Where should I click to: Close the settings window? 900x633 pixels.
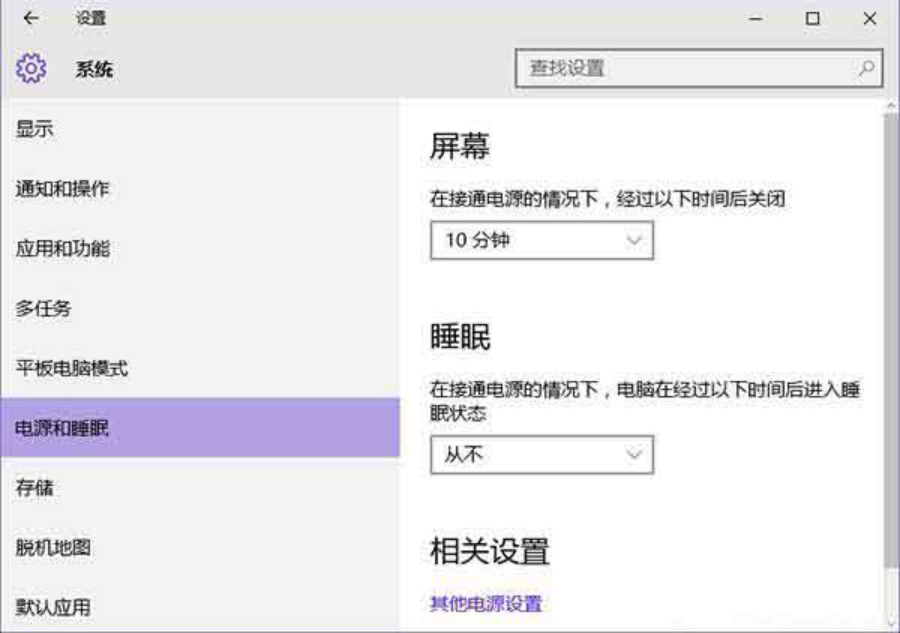(869, 18)
